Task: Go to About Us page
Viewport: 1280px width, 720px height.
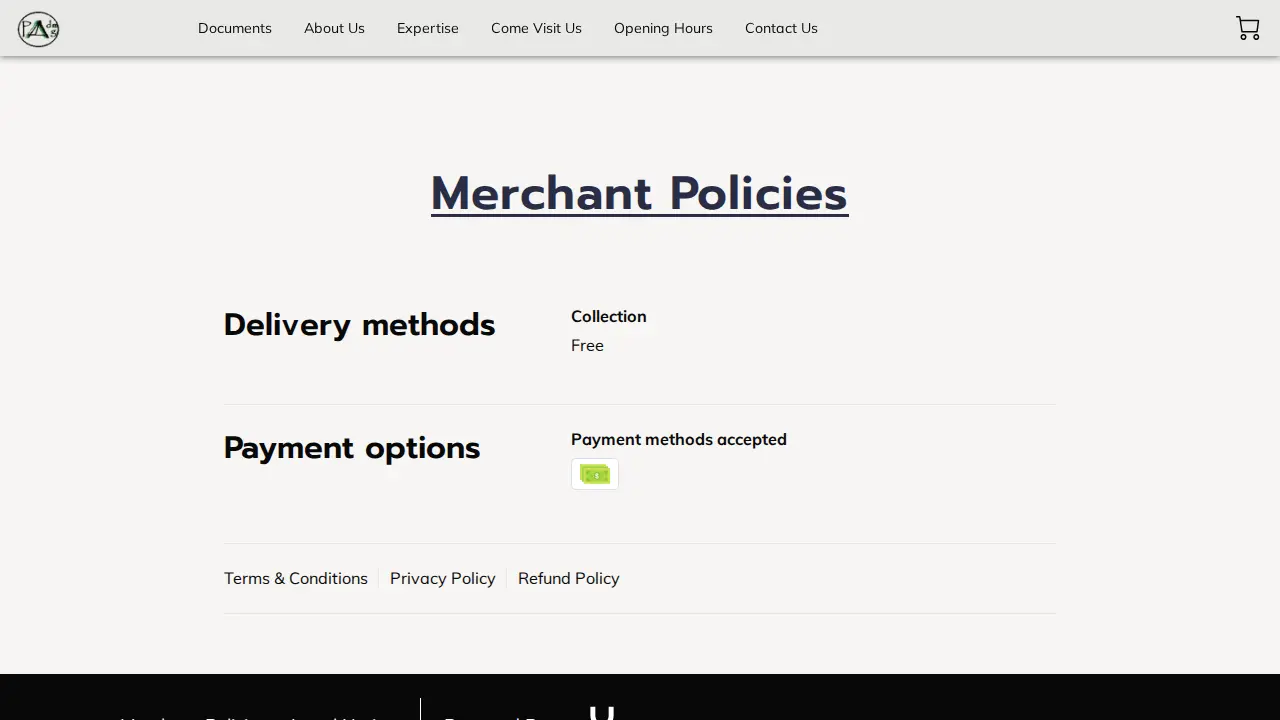Action: (x=334, y=28)
